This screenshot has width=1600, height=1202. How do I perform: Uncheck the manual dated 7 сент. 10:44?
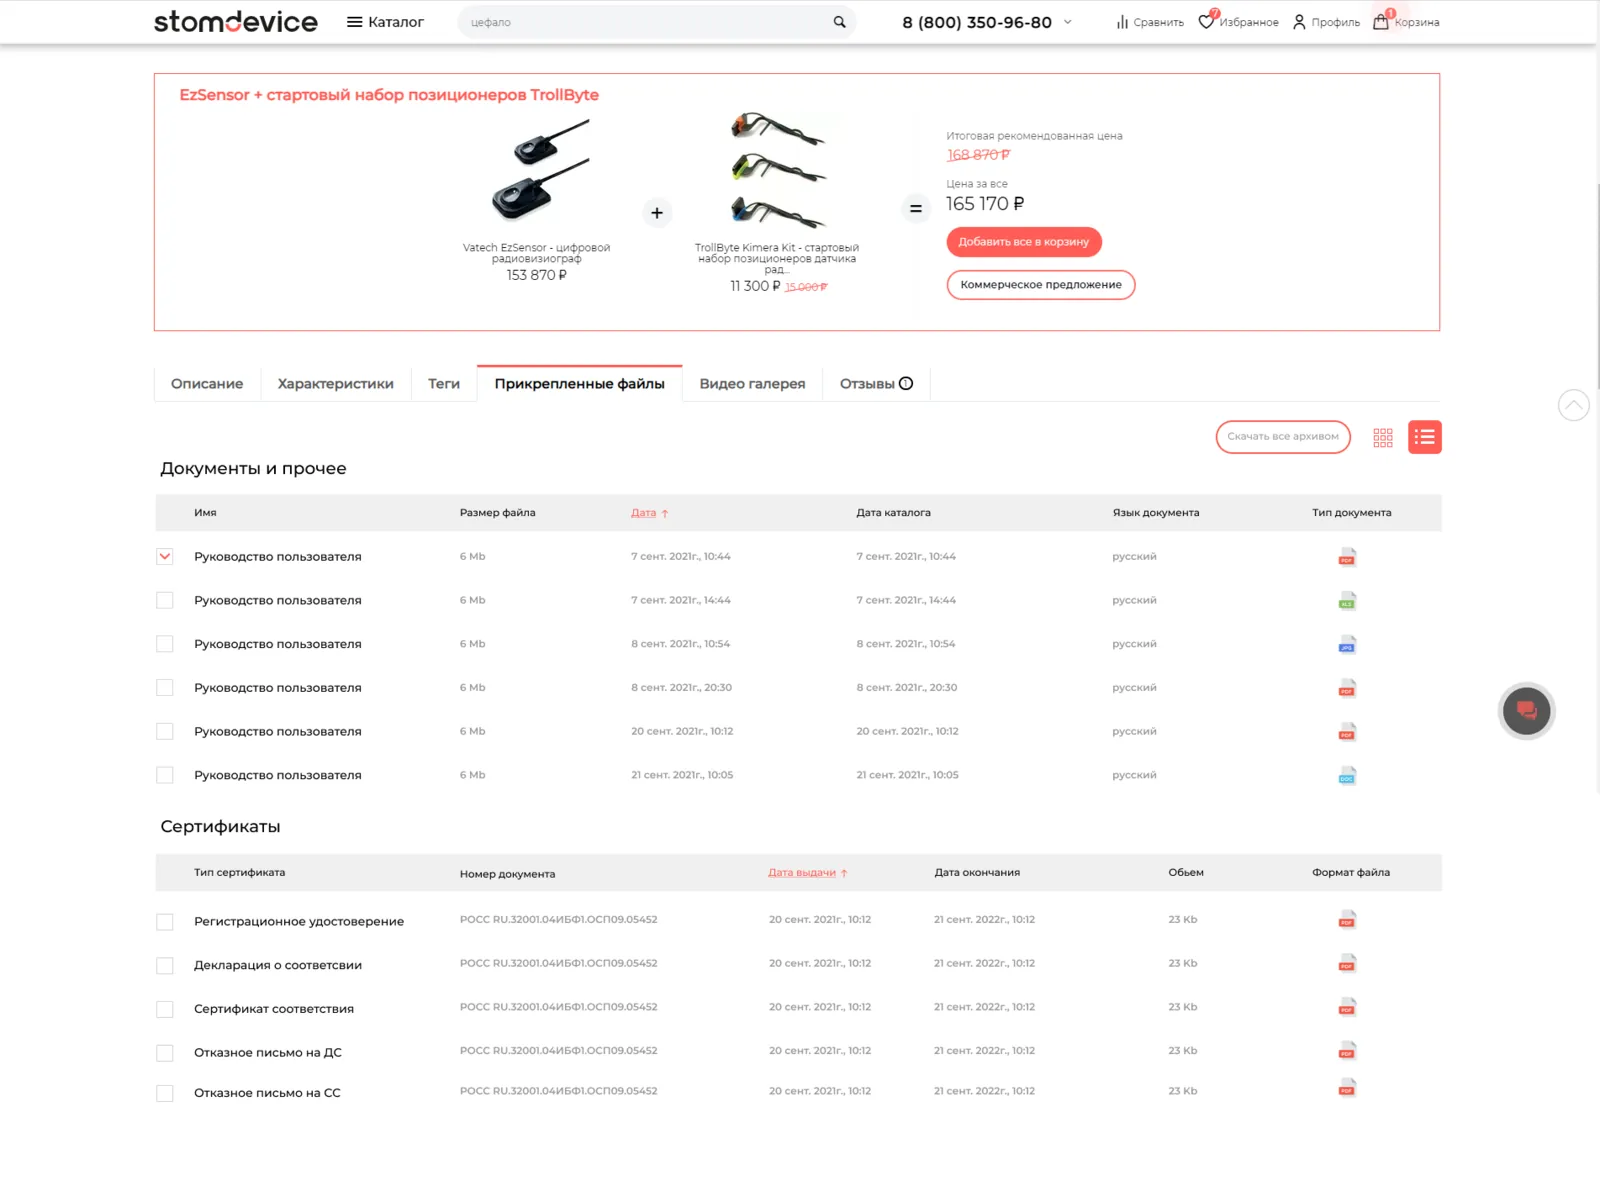[165, 557]
